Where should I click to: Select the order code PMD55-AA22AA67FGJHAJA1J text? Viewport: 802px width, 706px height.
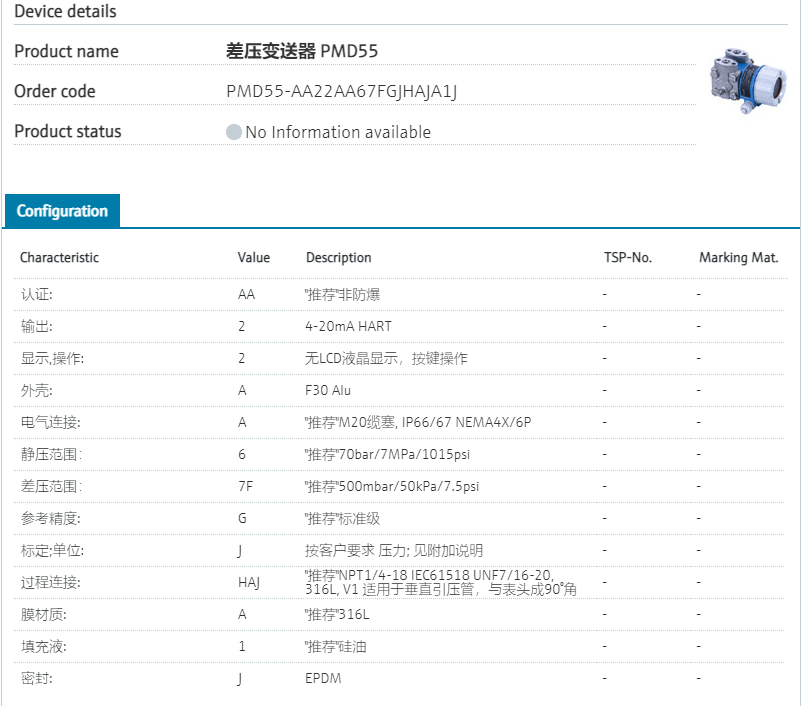342,92
